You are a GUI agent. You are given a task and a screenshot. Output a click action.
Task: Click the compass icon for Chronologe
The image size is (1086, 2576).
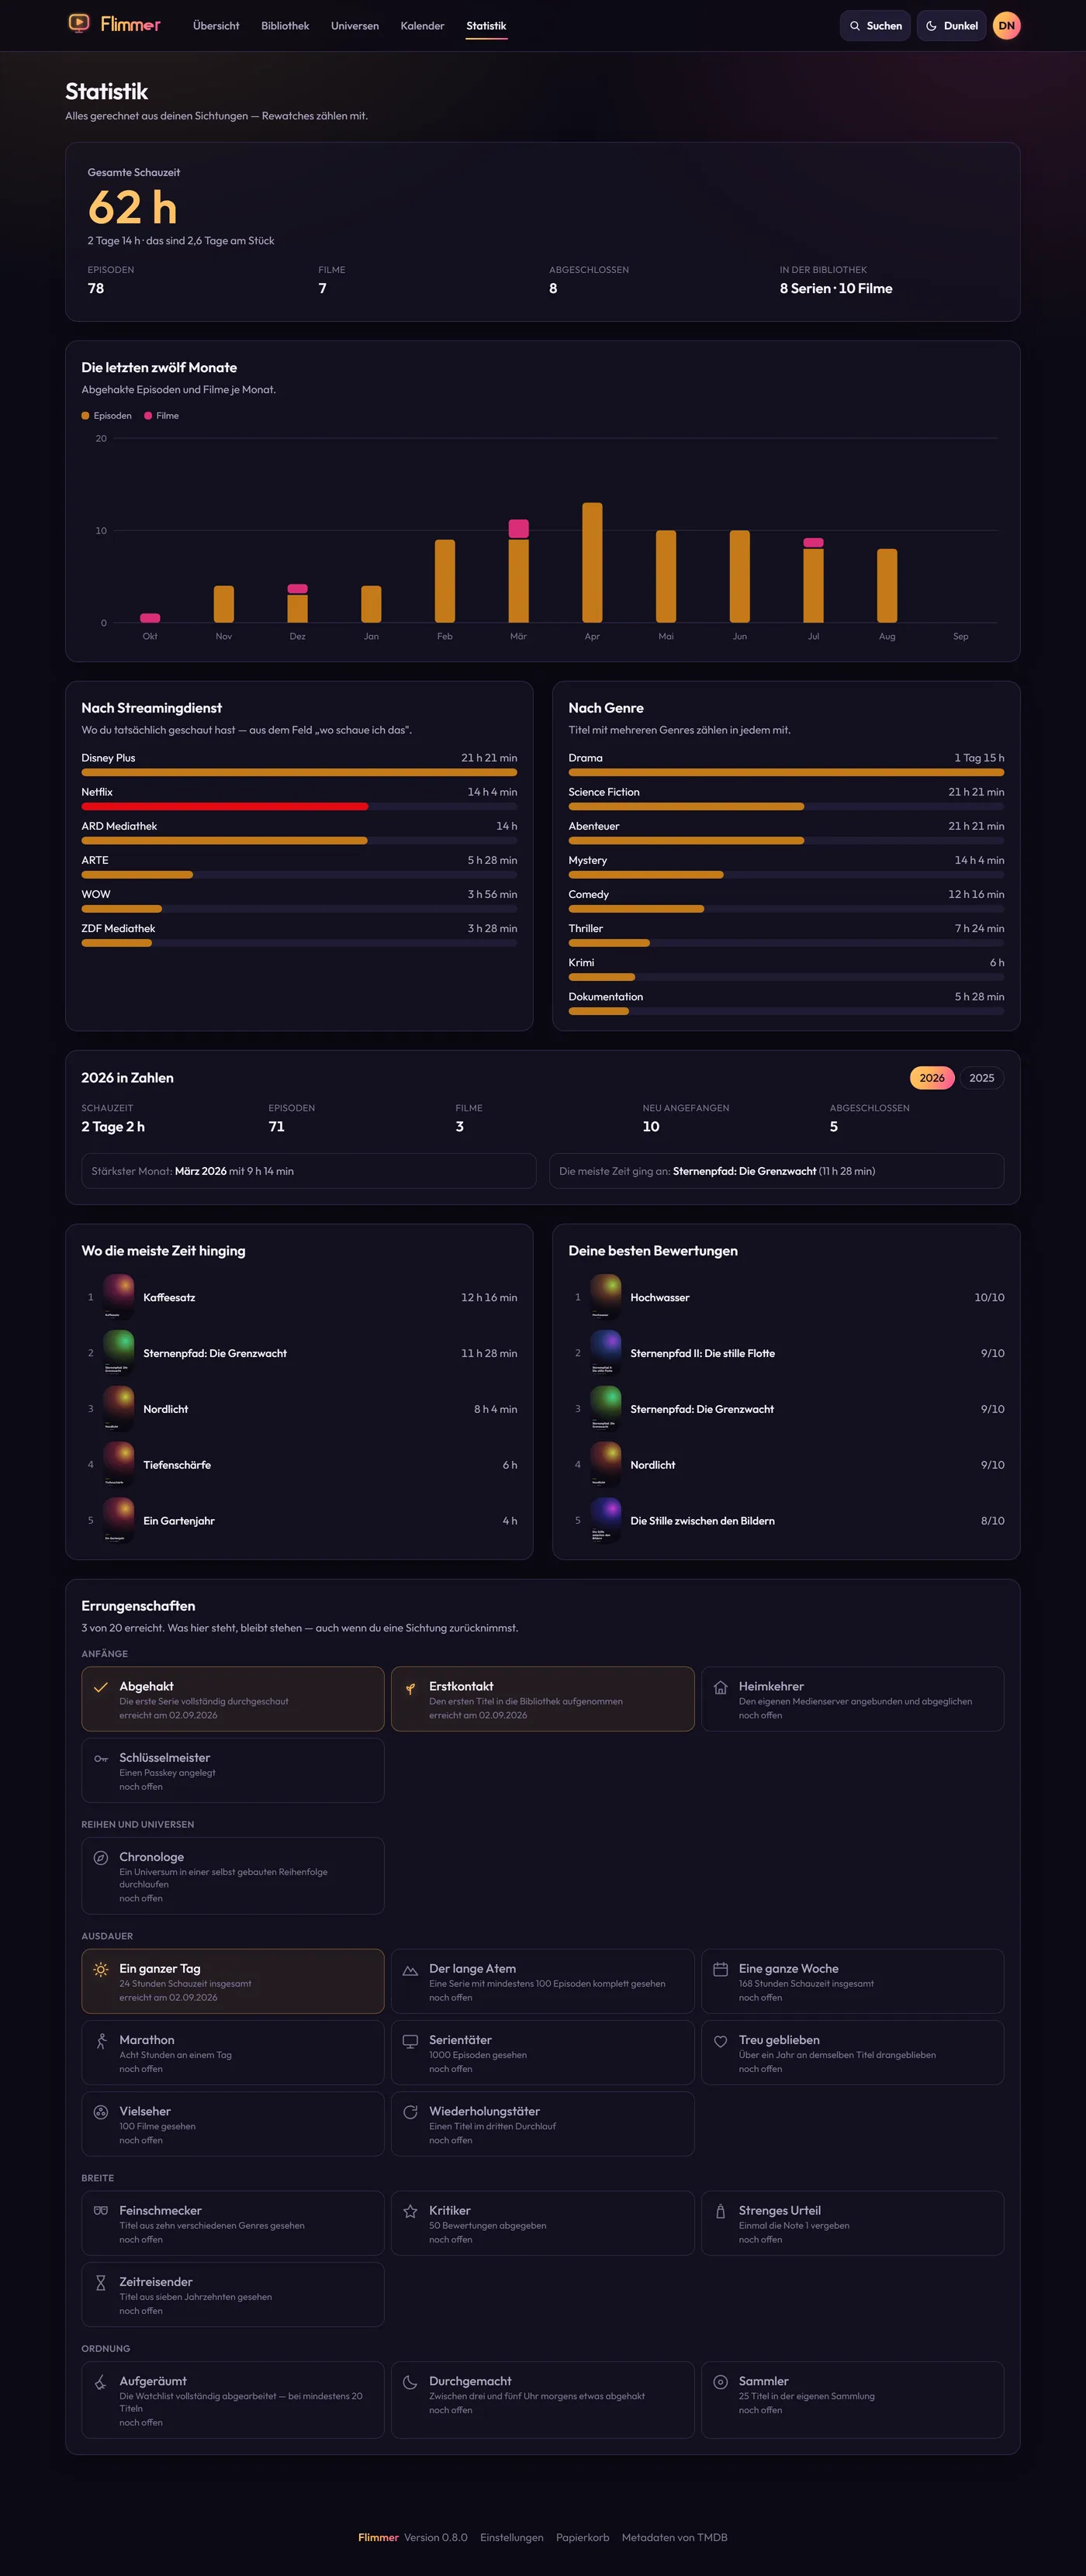click(101, 1858)
